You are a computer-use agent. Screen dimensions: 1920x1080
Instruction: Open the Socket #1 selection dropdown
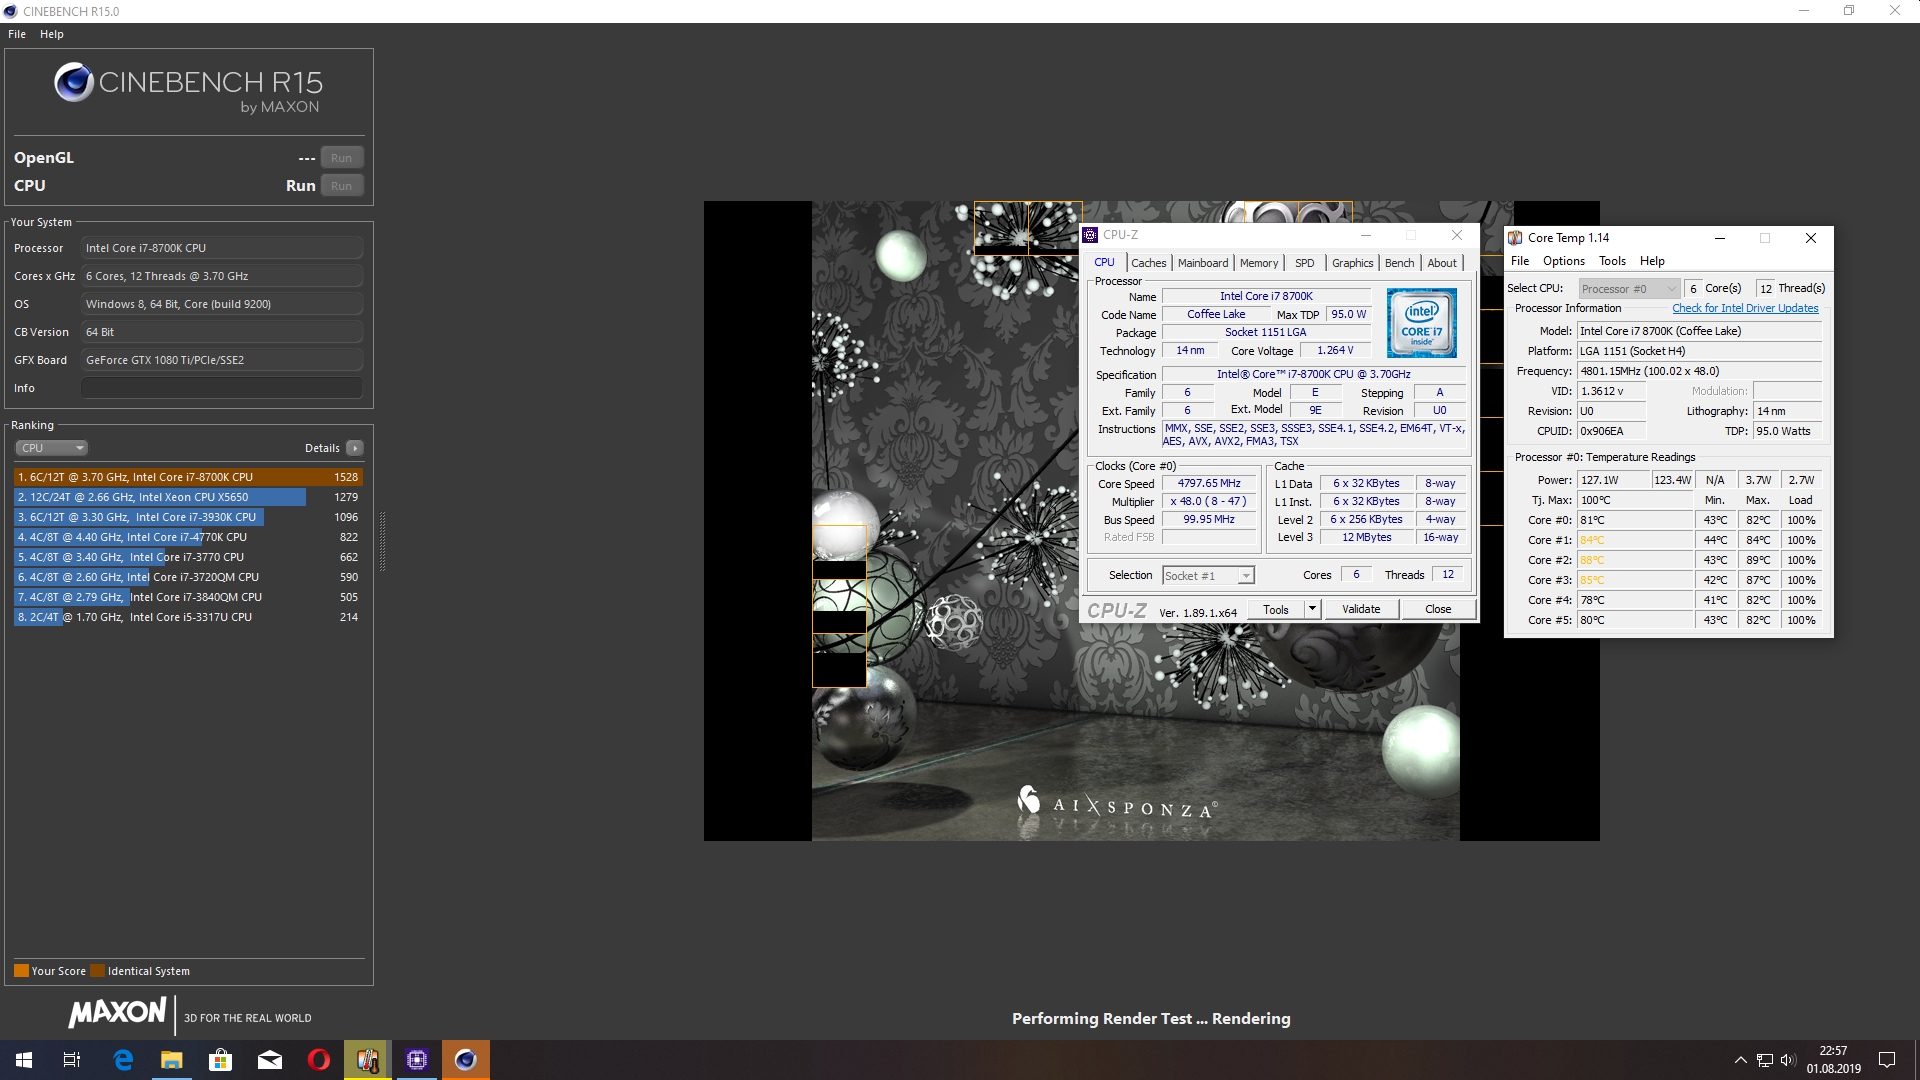click(1246, 576)
